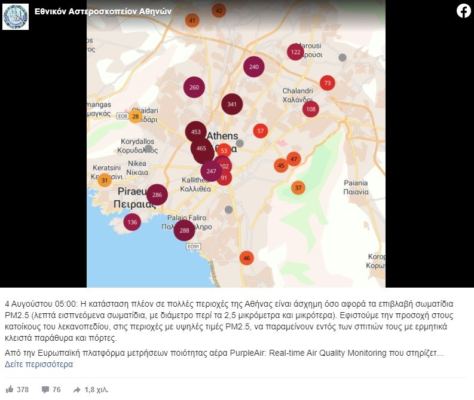Select the 42 air quality marker
Image resolution: width=474 pixels, height=400 pixels.
pyautogui.click(x=219, y=11)
